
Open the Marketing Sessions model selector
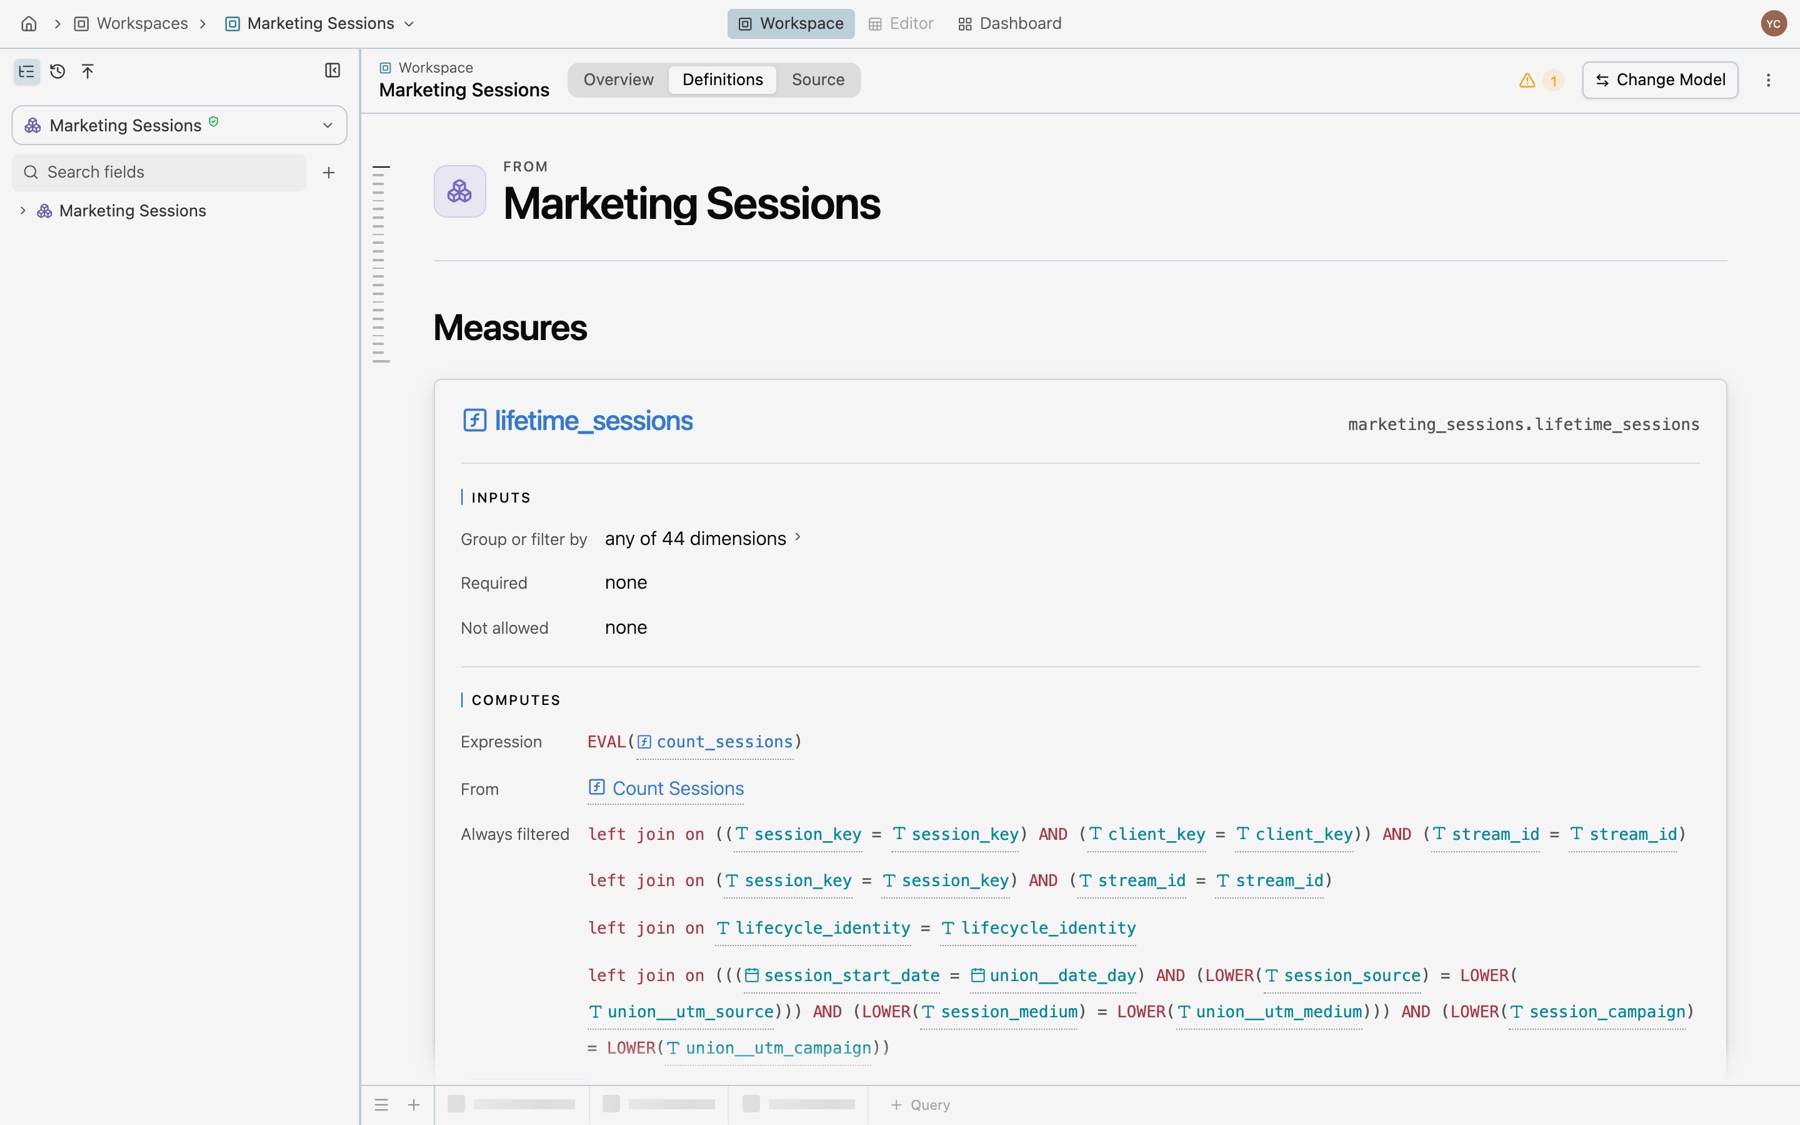[x=179, y=125]
